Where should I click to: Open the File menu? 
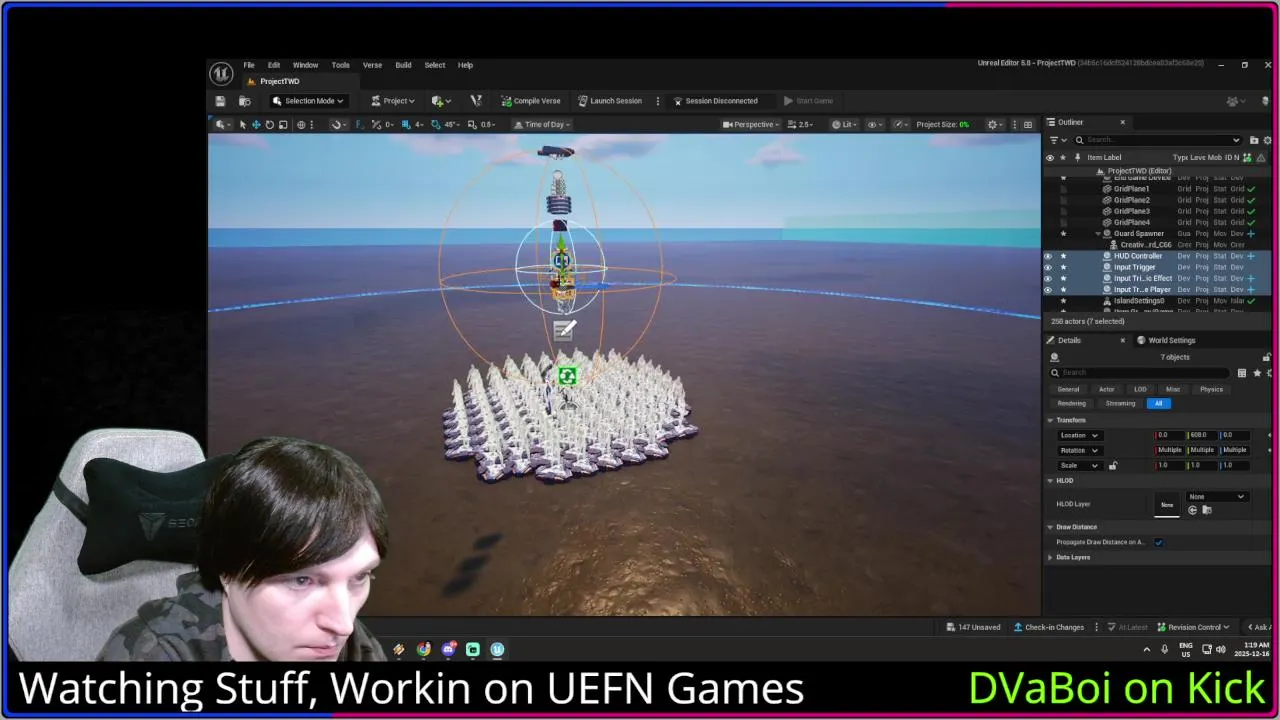point(249,65)
